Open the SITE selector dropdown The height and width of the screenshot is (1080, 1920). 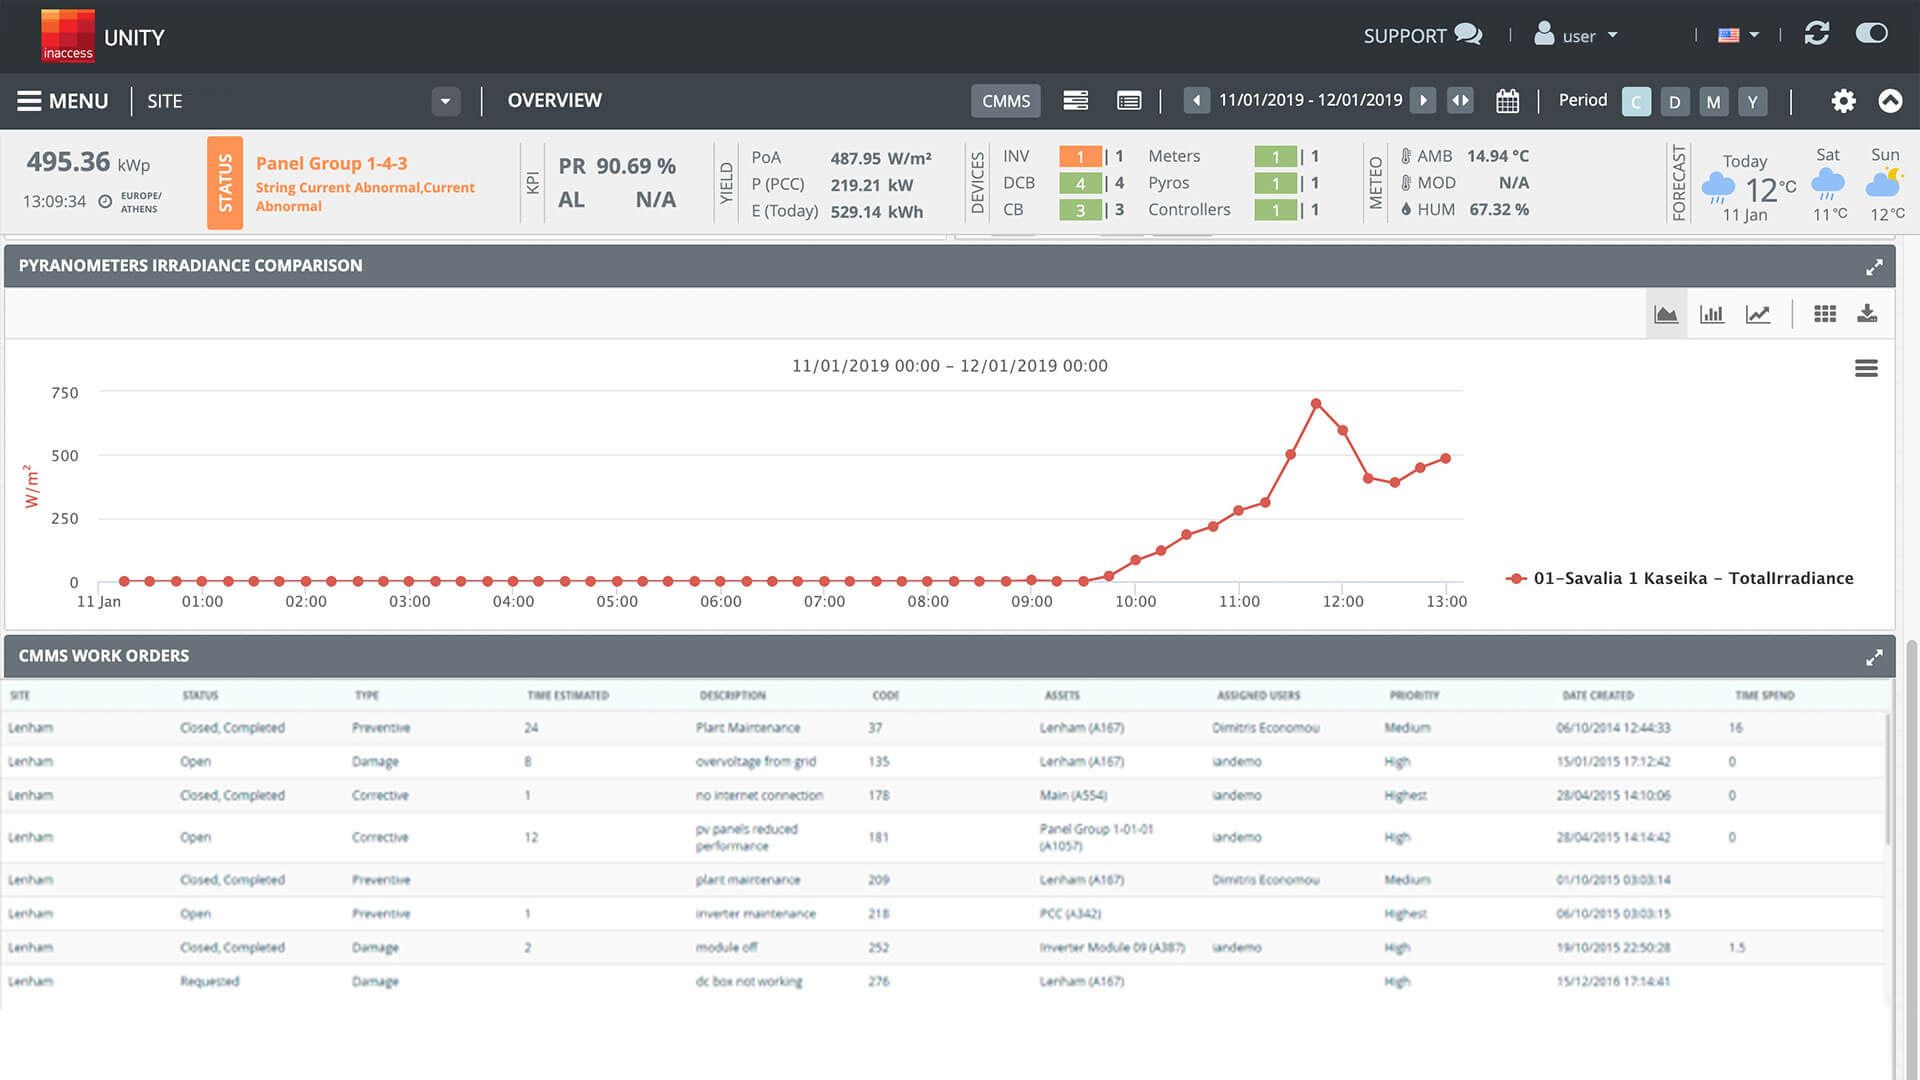[446, 101]
